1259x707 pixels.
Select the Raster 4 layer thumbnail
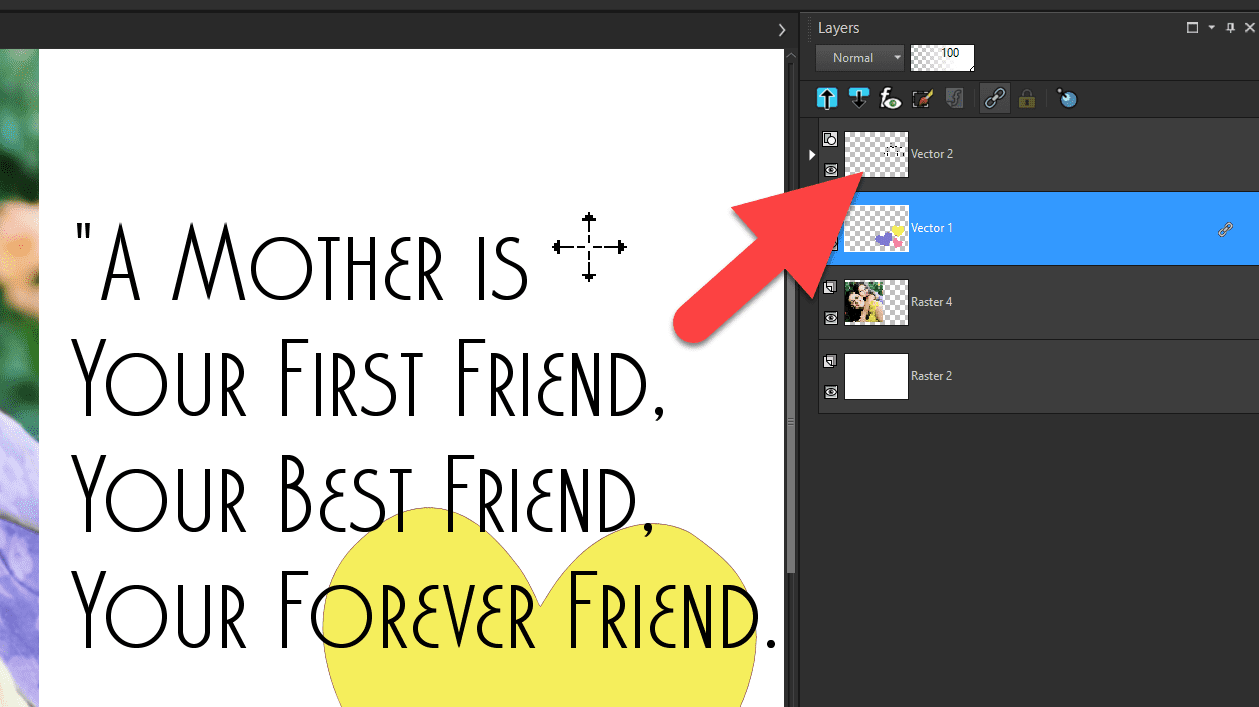pos(876,301)
